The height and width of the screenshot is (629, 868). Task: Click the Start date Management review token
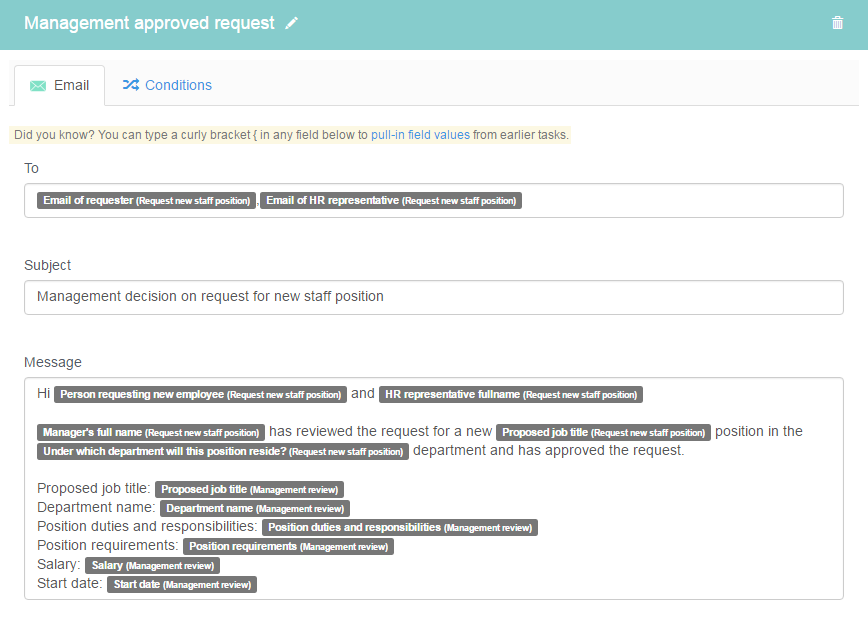tap(182, 584)
